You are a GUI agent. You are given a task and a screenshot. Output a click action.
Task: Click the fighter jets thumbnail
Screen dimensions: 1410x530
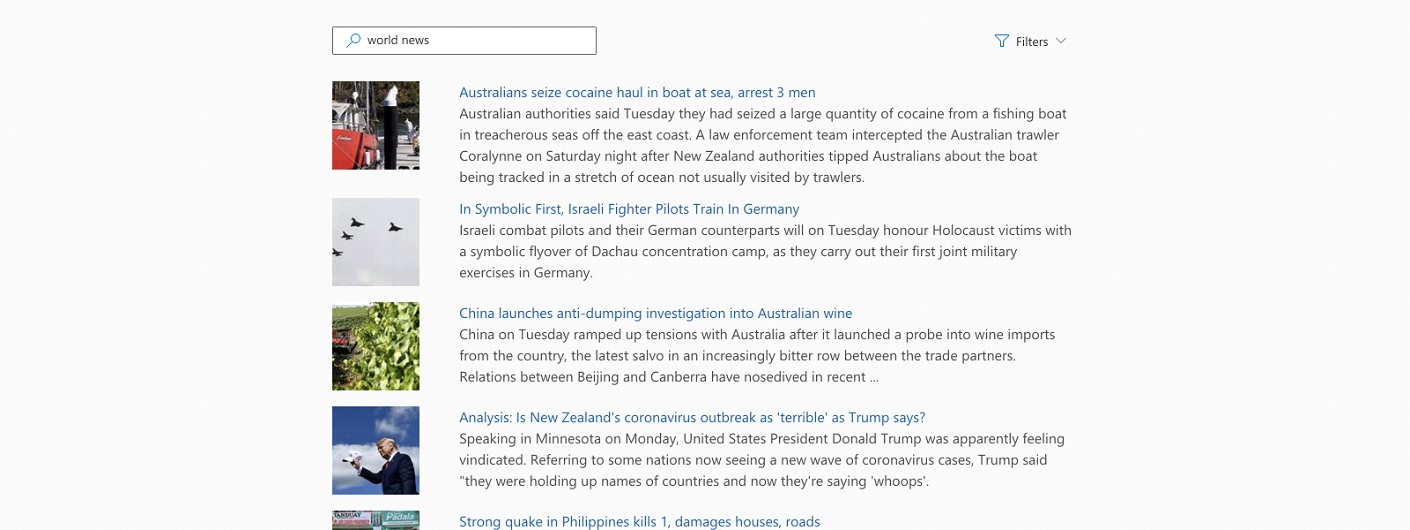click(x=376, y=242)
